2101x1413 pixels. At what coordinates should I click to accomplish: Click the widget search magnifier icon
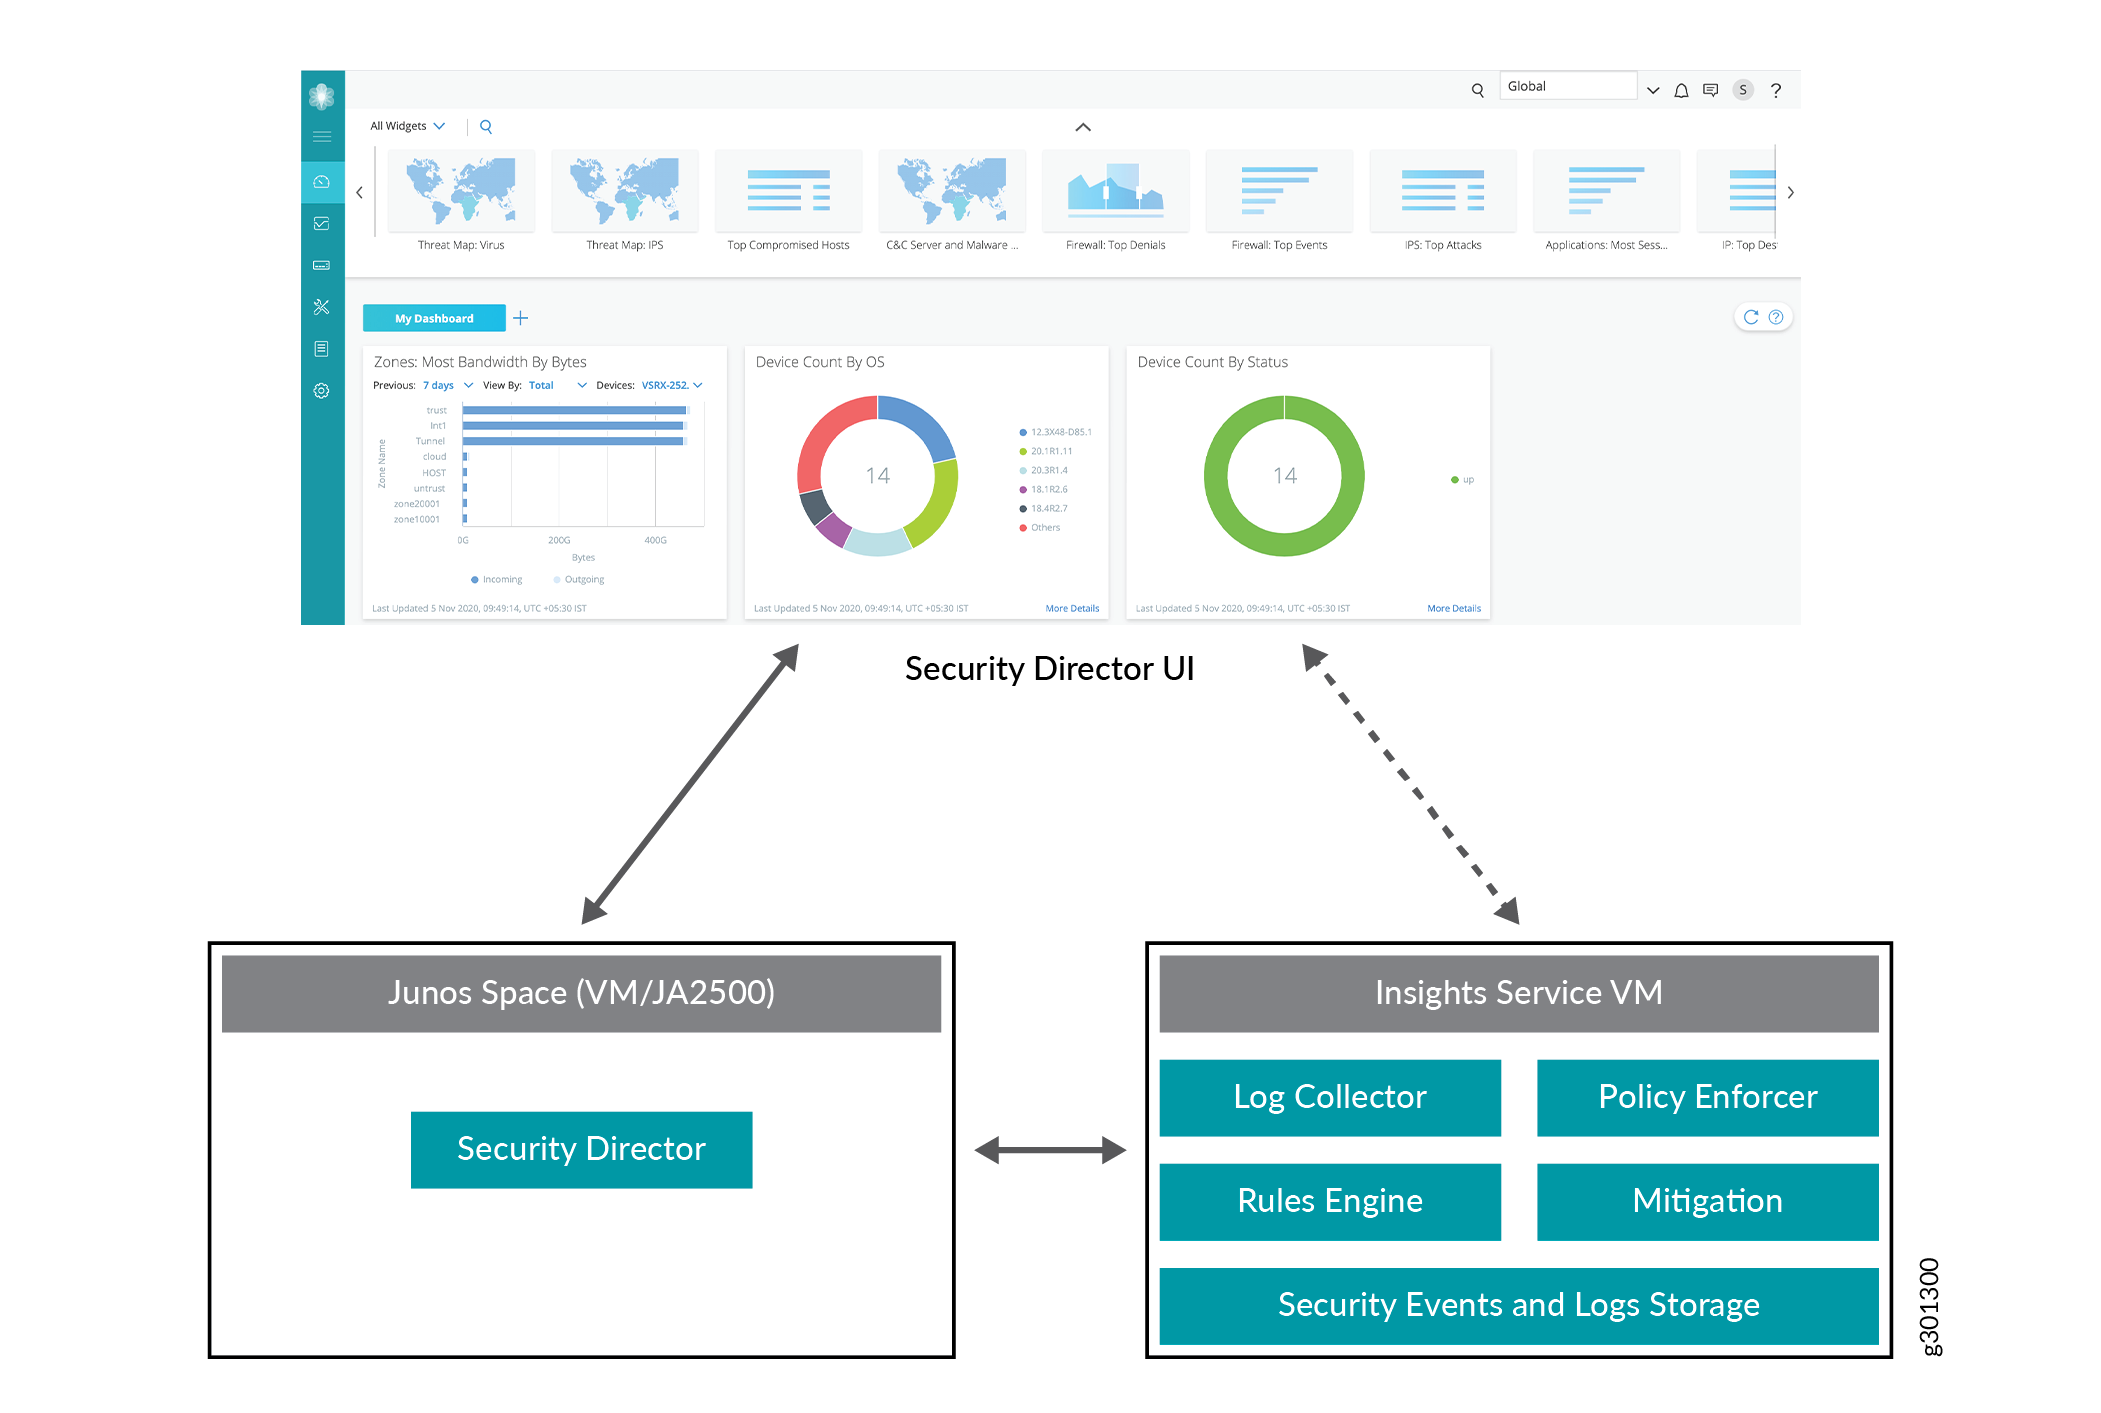click(486, 127)
